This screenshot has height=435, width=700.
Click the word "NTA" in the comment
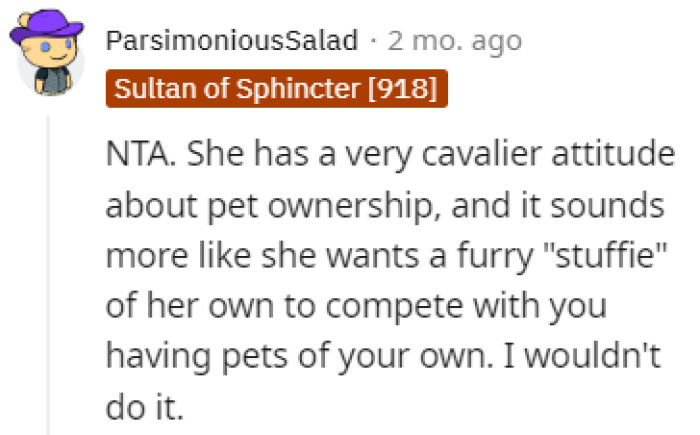coord(136,155)
